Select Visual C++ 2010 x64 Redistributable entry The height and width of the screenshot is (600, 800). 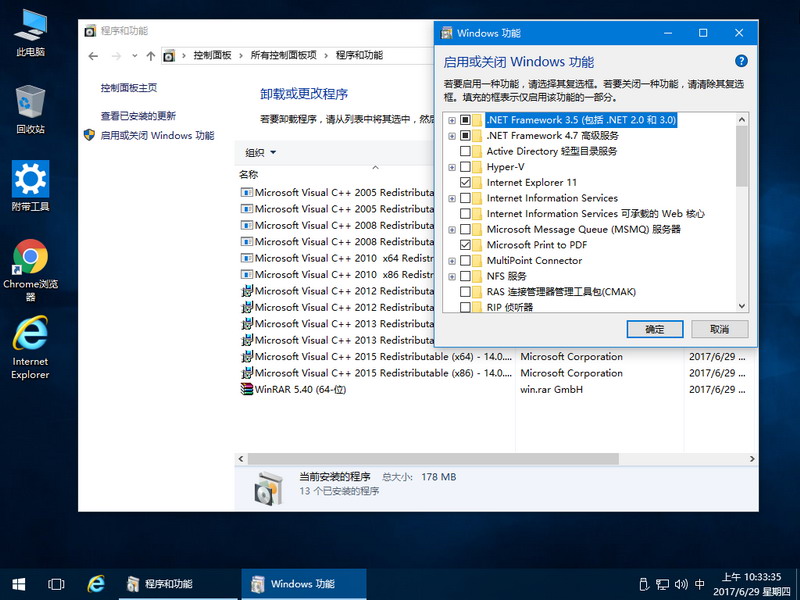pos(337,258)
